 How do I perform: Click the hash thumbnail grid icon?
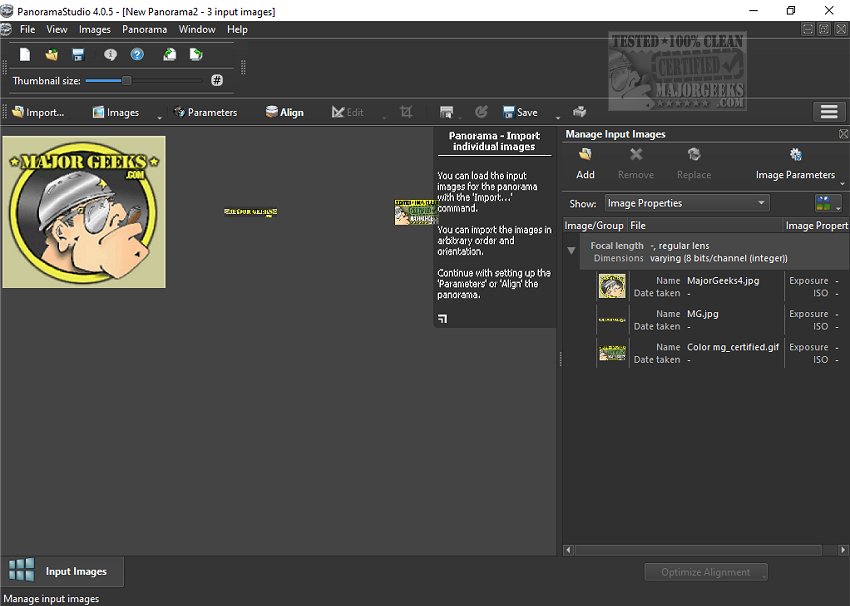[x=216, y=80]
